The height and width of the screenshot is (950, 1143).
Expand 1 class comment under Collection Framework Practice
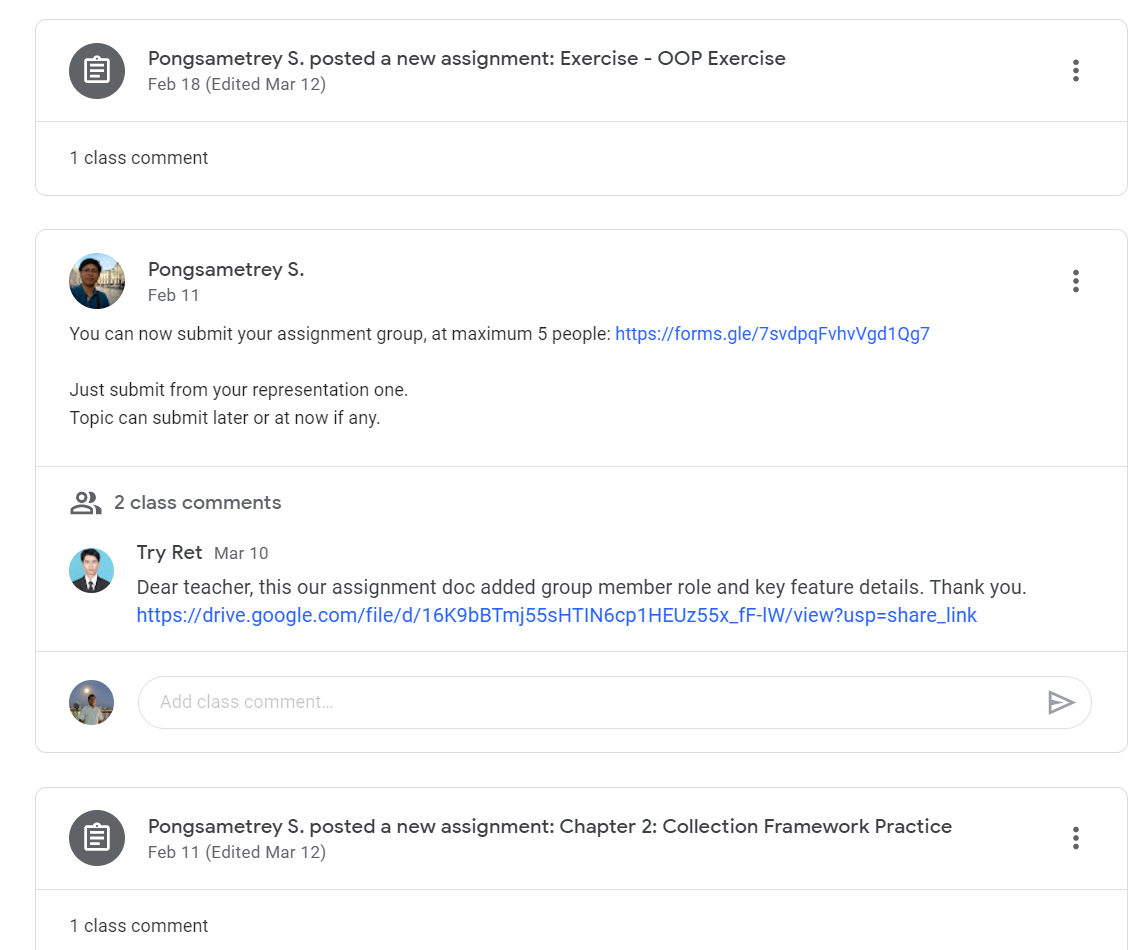pyautogui.click(x=138, y=925)
